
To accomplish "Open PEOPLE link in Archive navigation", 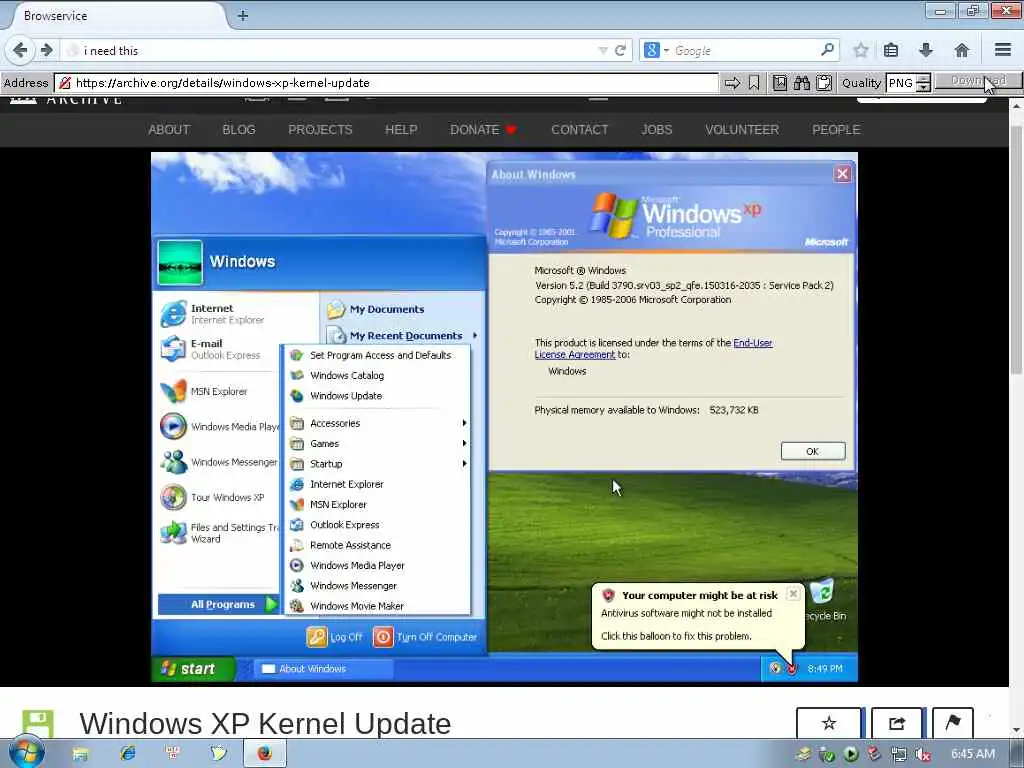I will pyautogui.click(x=836, y=129).
